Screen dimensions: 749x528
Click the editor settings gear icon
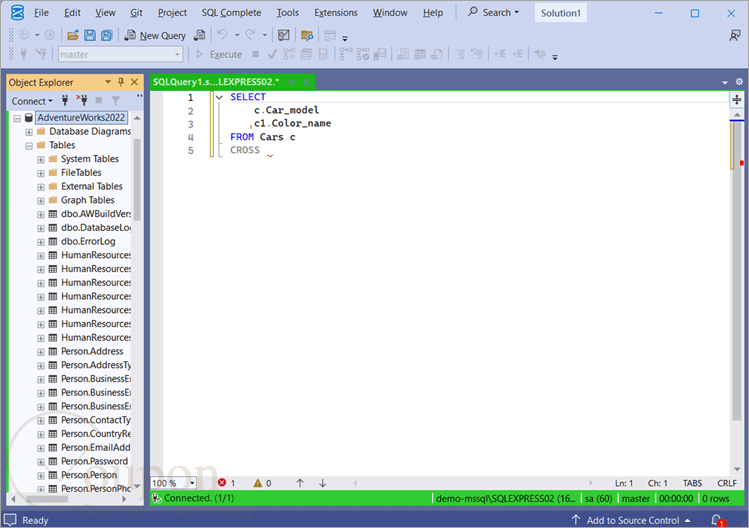click(739, 82)
